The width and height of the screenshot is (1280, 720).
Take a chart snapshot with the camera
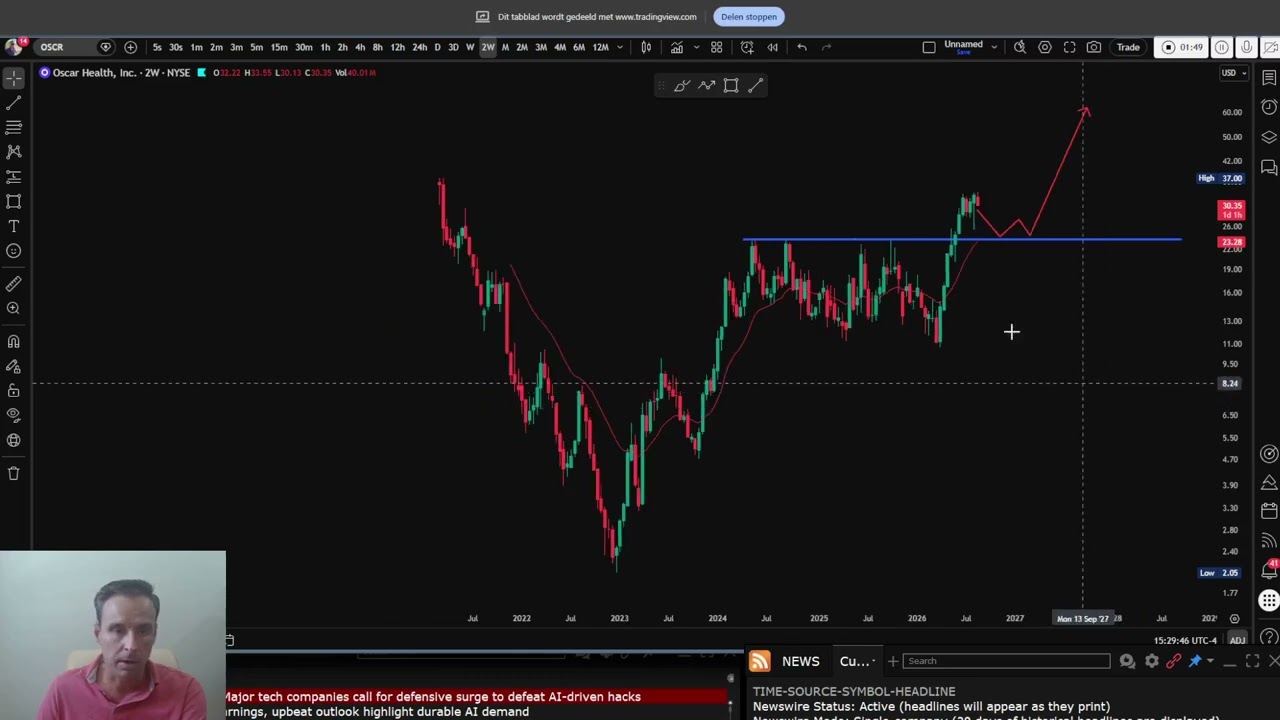(1094, 47)
